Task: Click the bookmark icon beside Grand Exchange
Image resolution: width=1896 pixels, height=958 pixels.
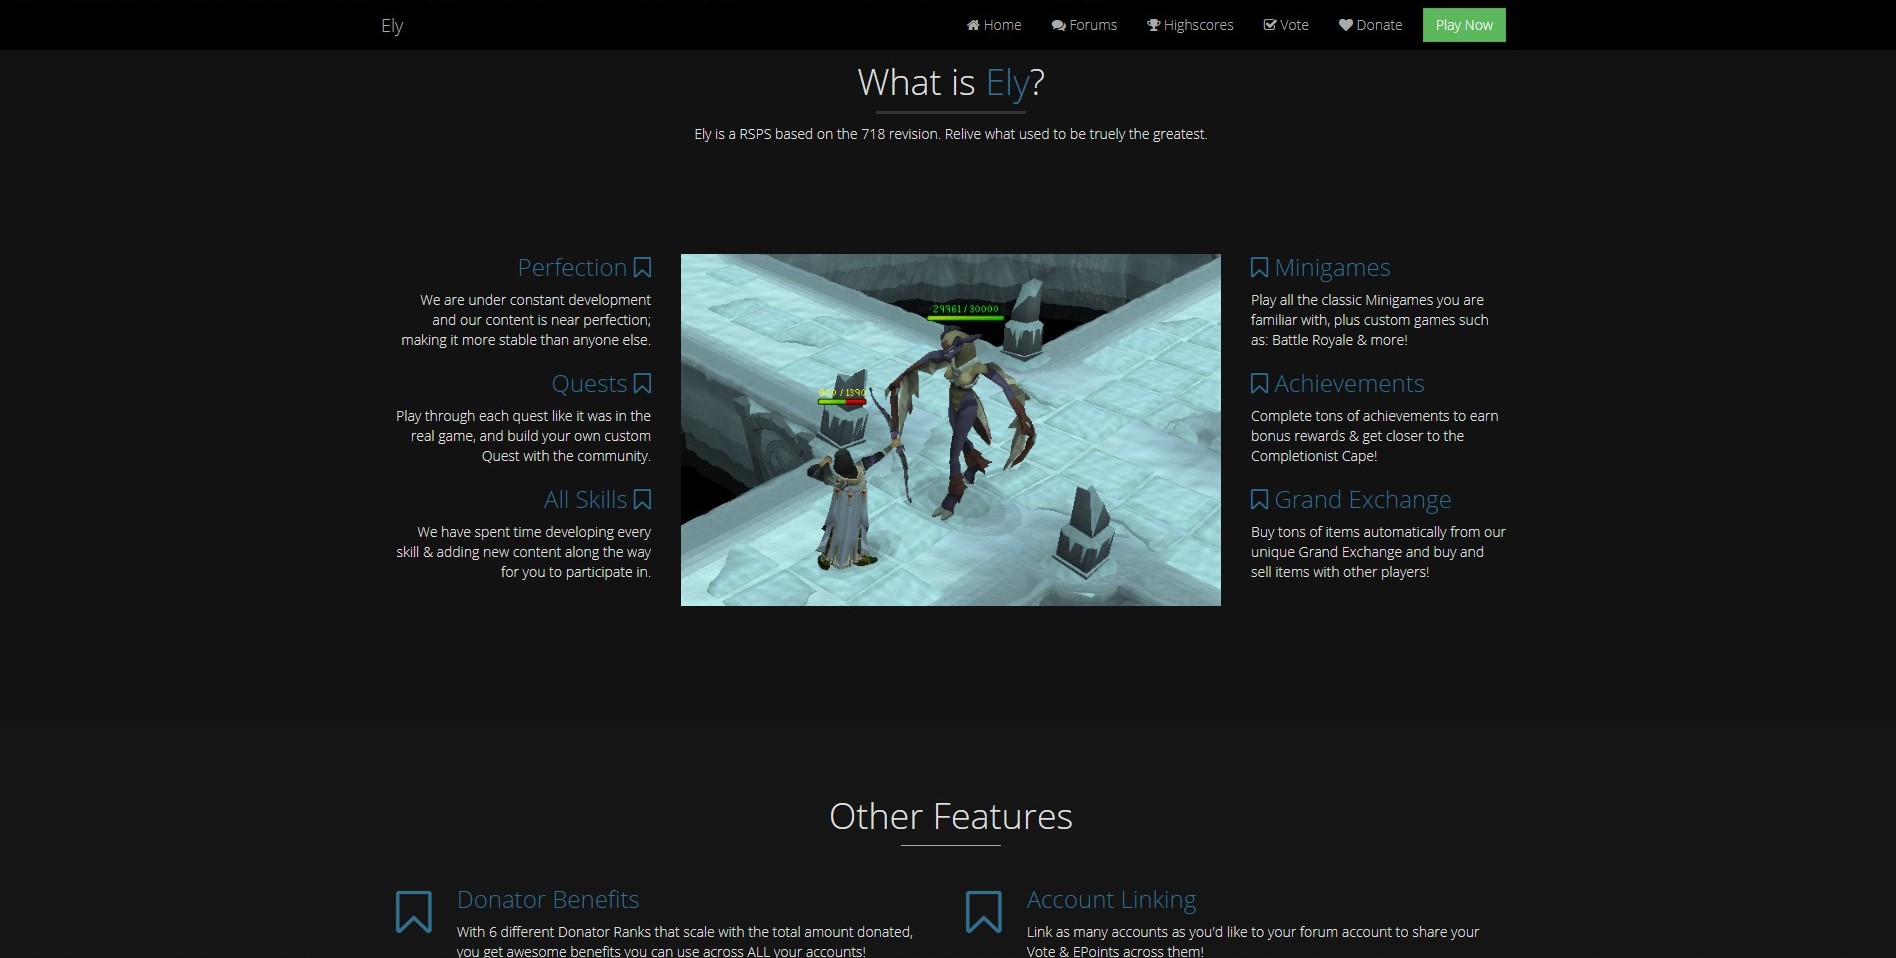Action: (x=1258, y=499)
